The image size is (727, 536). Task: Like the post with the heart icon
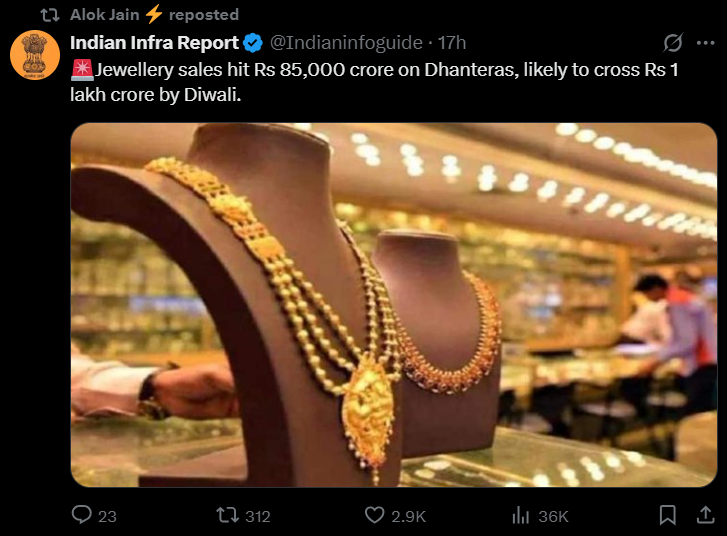click(x=374, y=515)
